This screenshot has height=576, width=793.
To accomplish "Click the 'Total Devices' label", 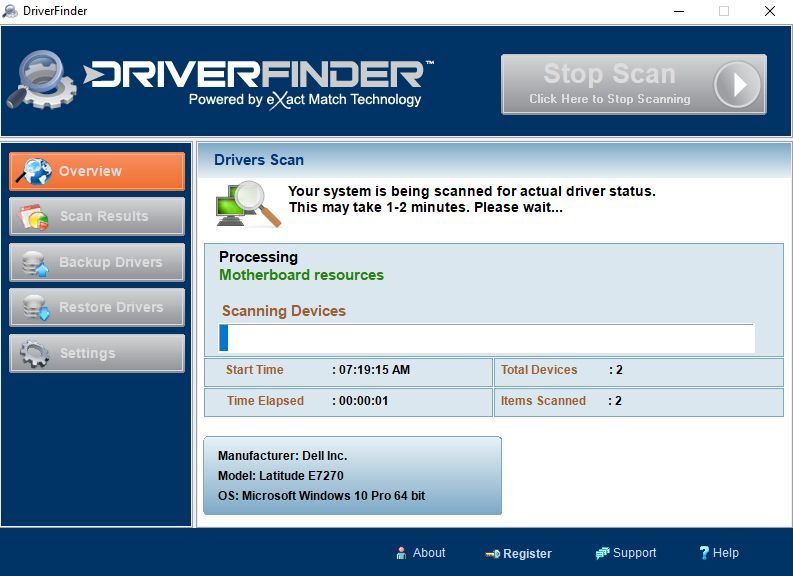I will click(x=539, y=370).
